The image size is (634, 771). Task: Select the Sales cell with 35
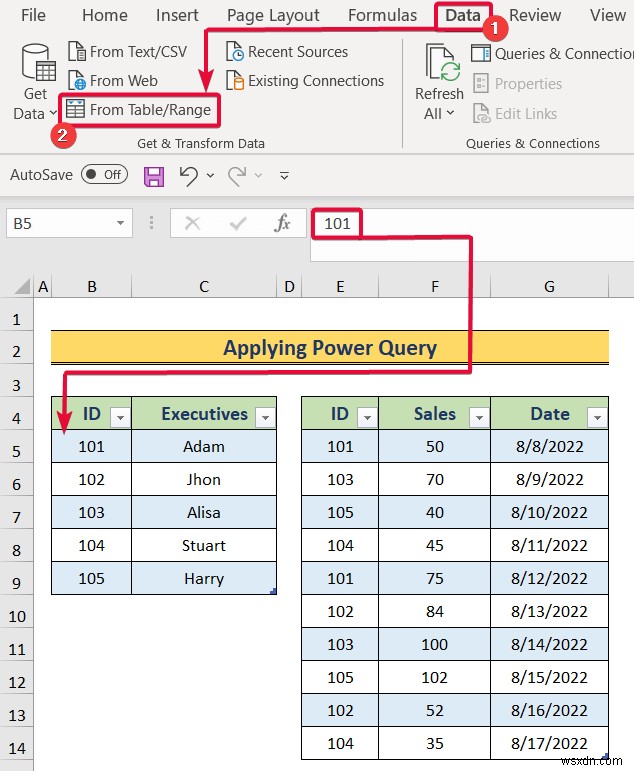(435, 743)
